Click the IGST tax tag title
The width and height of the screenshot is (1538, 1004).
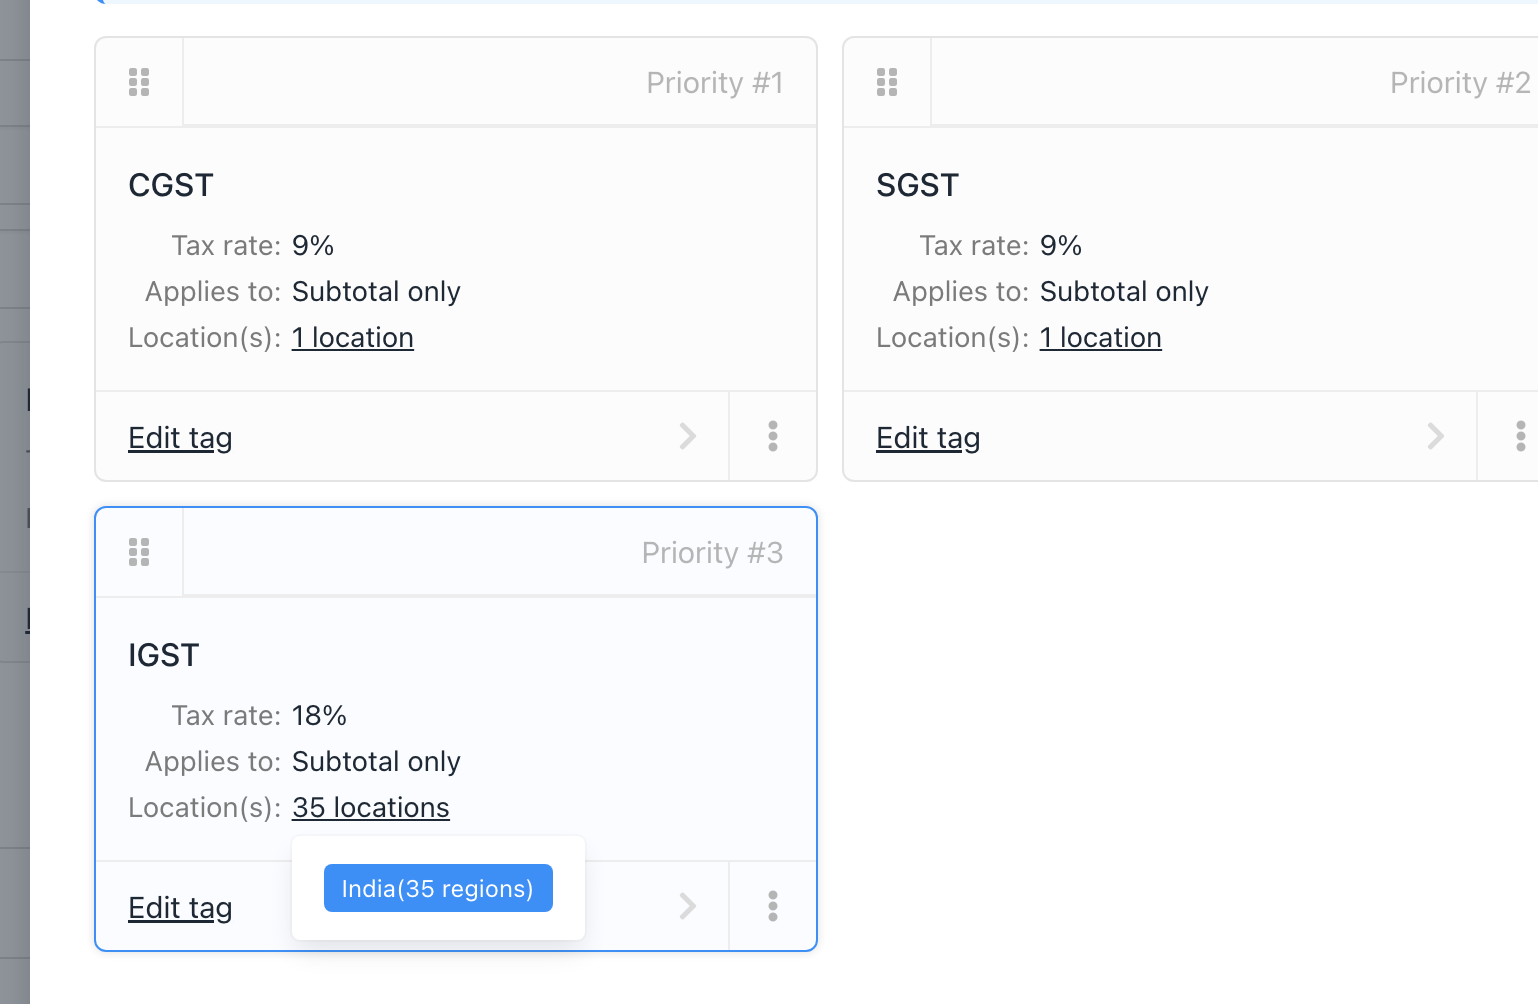pyautogui.click(x=164, y=656)
